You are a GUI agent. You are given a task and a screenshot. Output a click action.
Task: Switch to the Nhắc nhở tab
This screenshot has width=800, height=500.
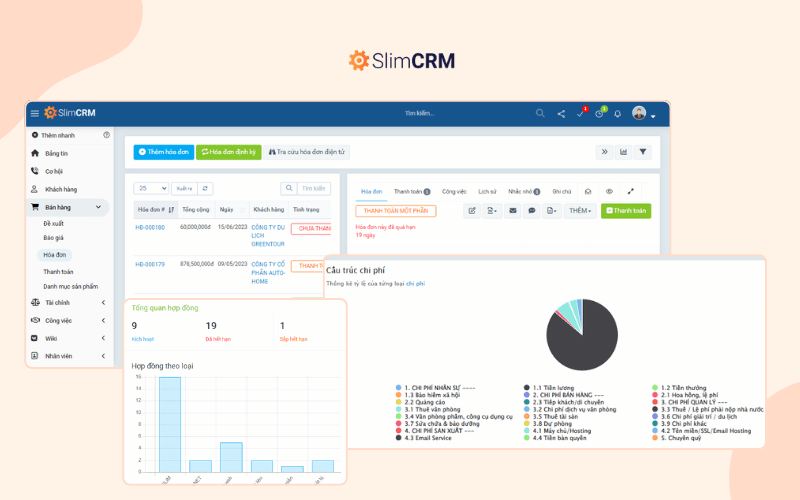point(524,192)
